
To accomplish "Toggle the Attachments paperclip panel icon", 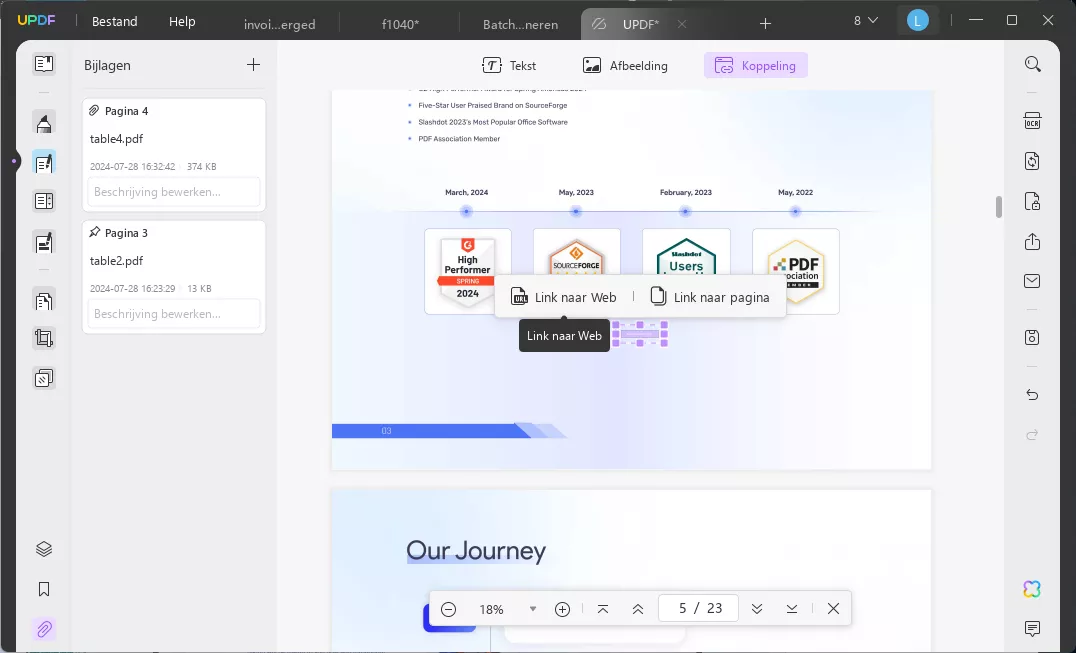I will [44, 629].
